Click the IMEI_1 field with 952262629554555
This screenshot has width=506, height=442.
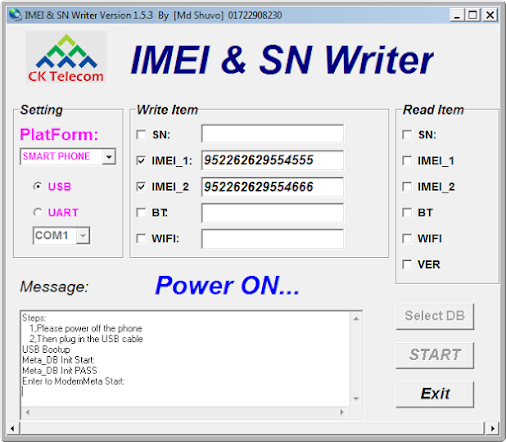pyautogui.click(x=272, y=160)
